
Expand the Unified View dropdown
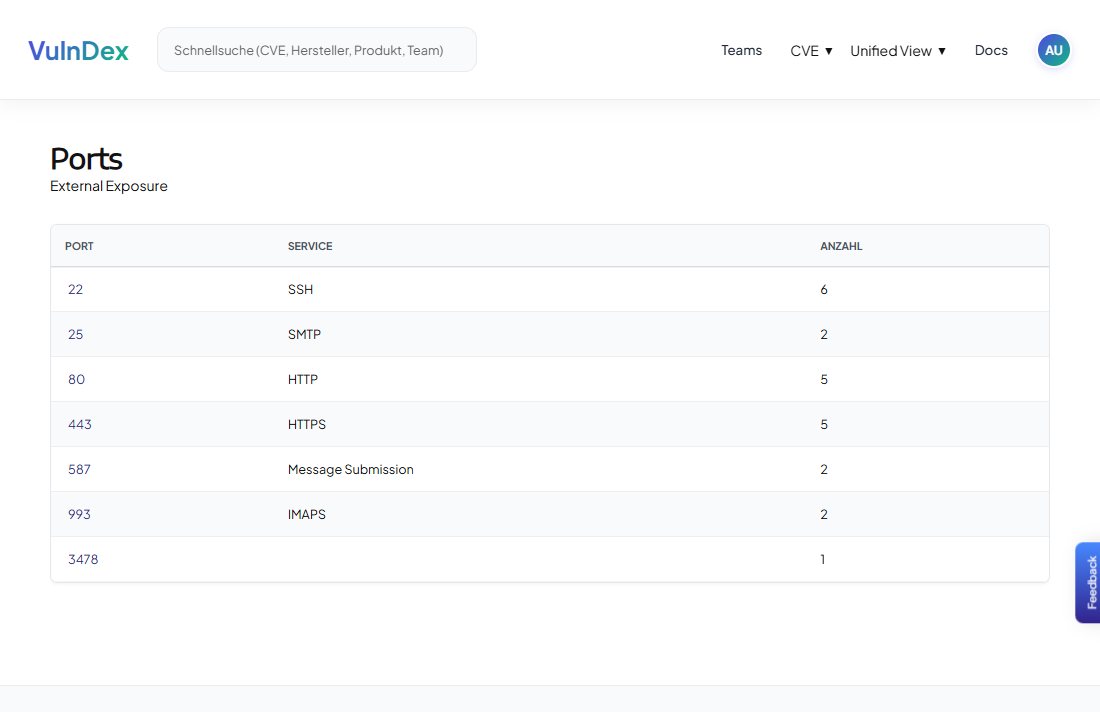click(897, 50)
